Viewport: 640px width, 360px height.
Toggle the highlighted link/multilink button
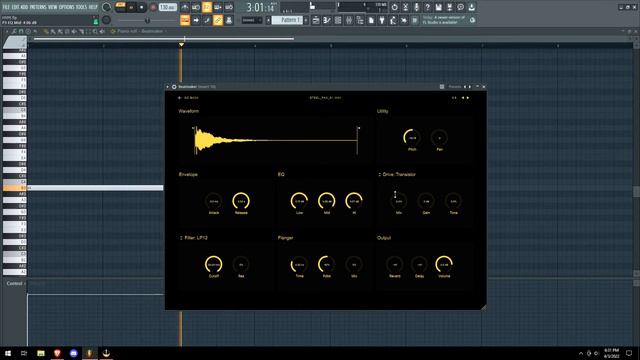218,20
